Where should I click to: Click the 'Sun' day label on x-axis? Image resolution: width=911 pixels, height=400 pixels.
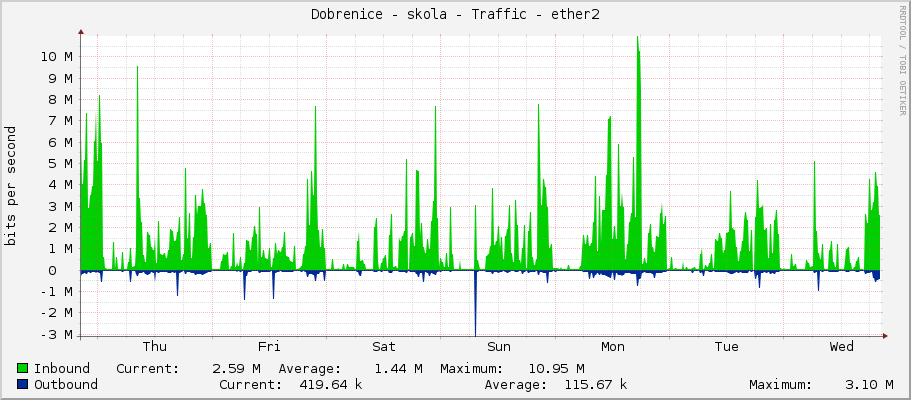click(498, 347)
